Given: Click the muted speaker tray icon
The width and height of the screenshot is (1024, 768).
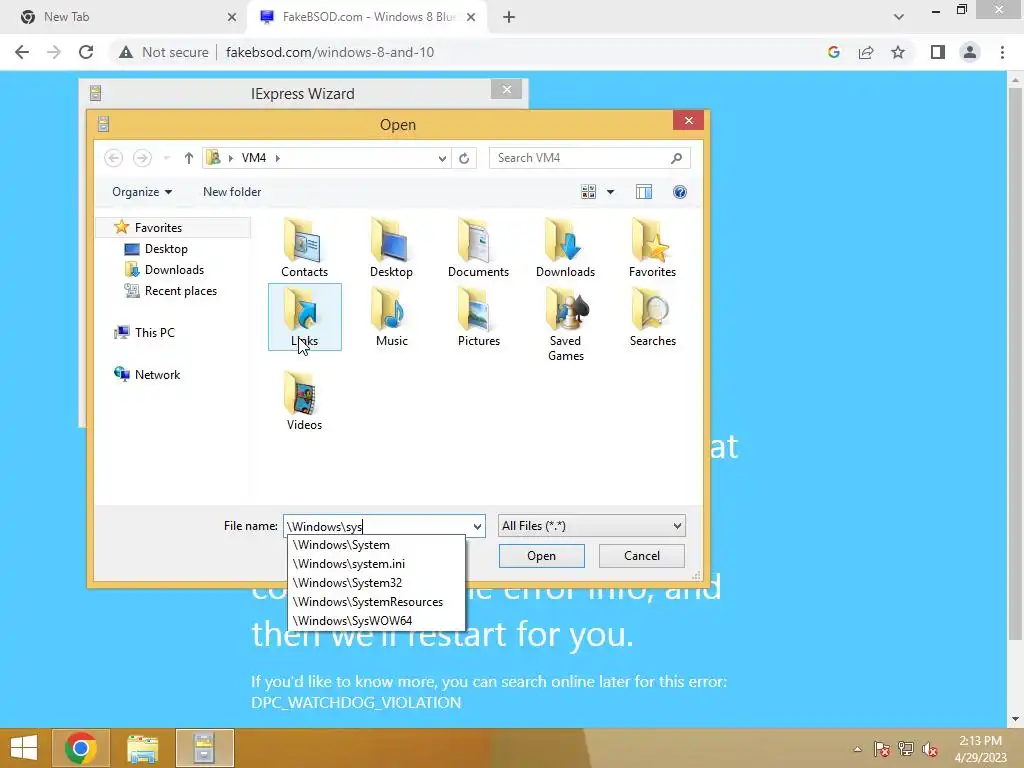Looking at the screenshot, I should (x=930, y=749).
